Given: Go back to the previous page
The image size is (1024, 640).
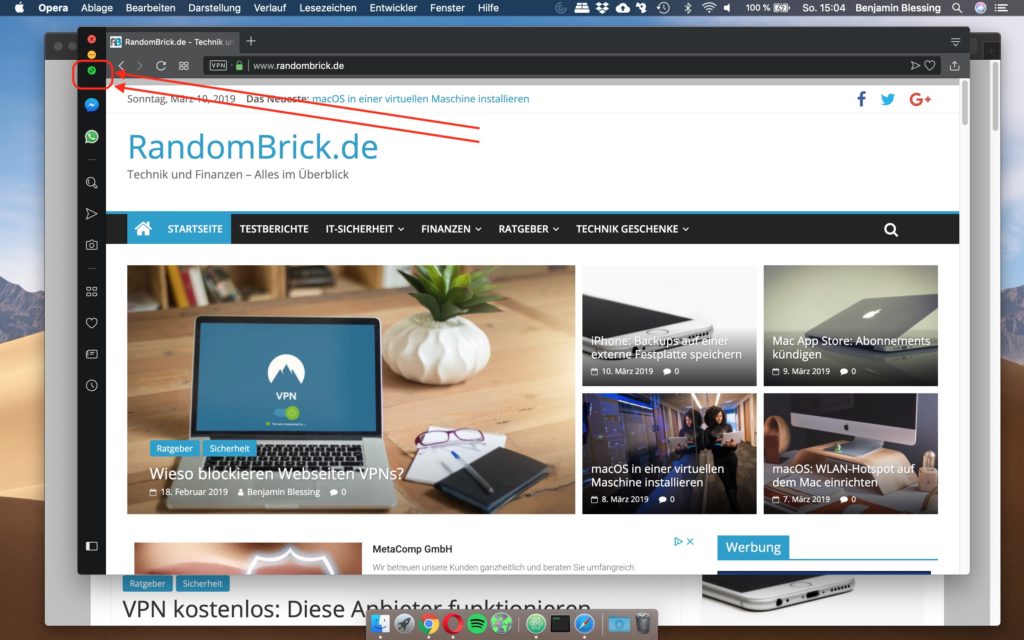Looking at the screenshot, I should coord(121,65).
